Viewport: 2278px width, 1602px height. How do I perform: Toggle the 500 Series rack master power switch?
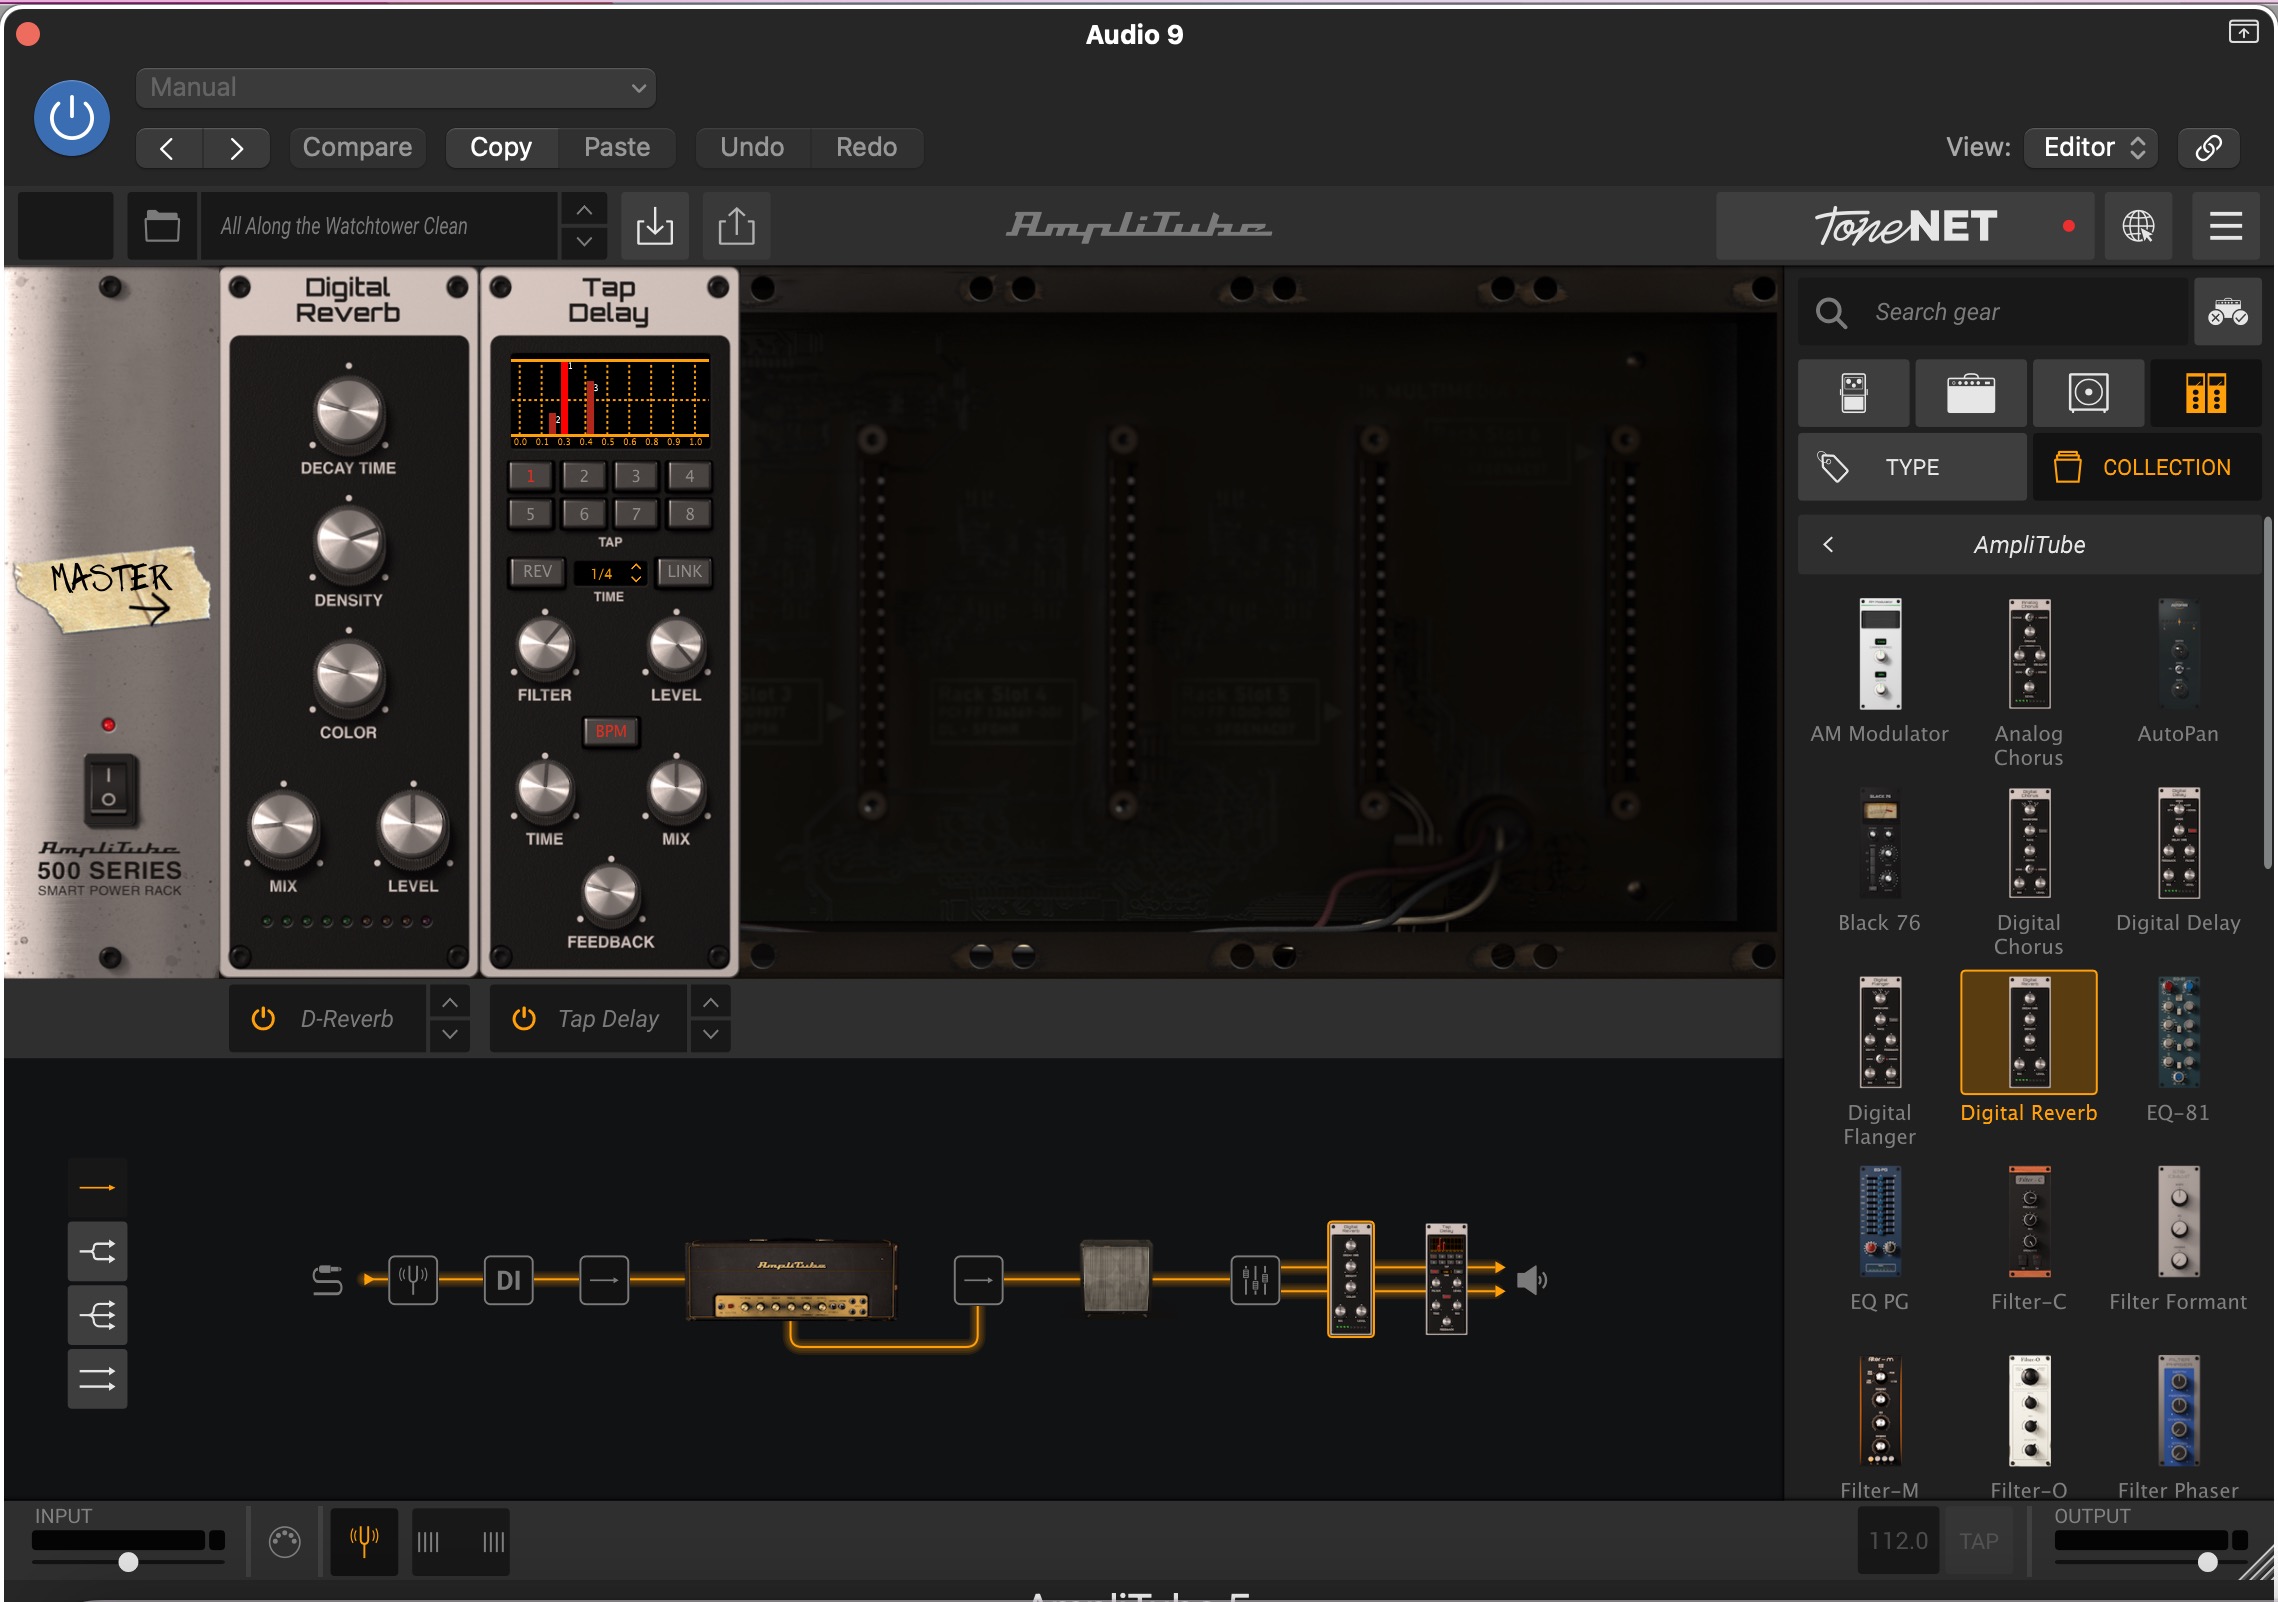point(109,789)
